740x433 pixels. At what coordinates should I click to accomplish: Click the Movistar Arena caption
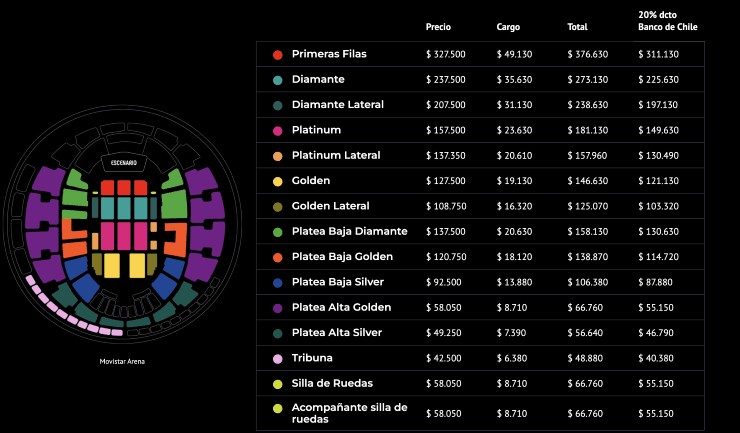pos(122,361)
